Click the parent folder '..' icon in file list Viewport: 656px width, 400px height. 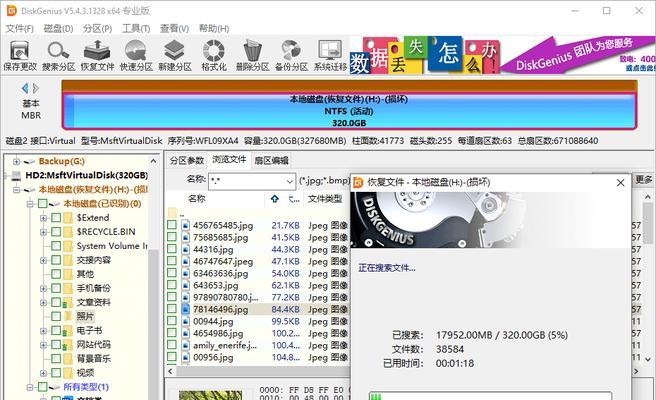172,212
